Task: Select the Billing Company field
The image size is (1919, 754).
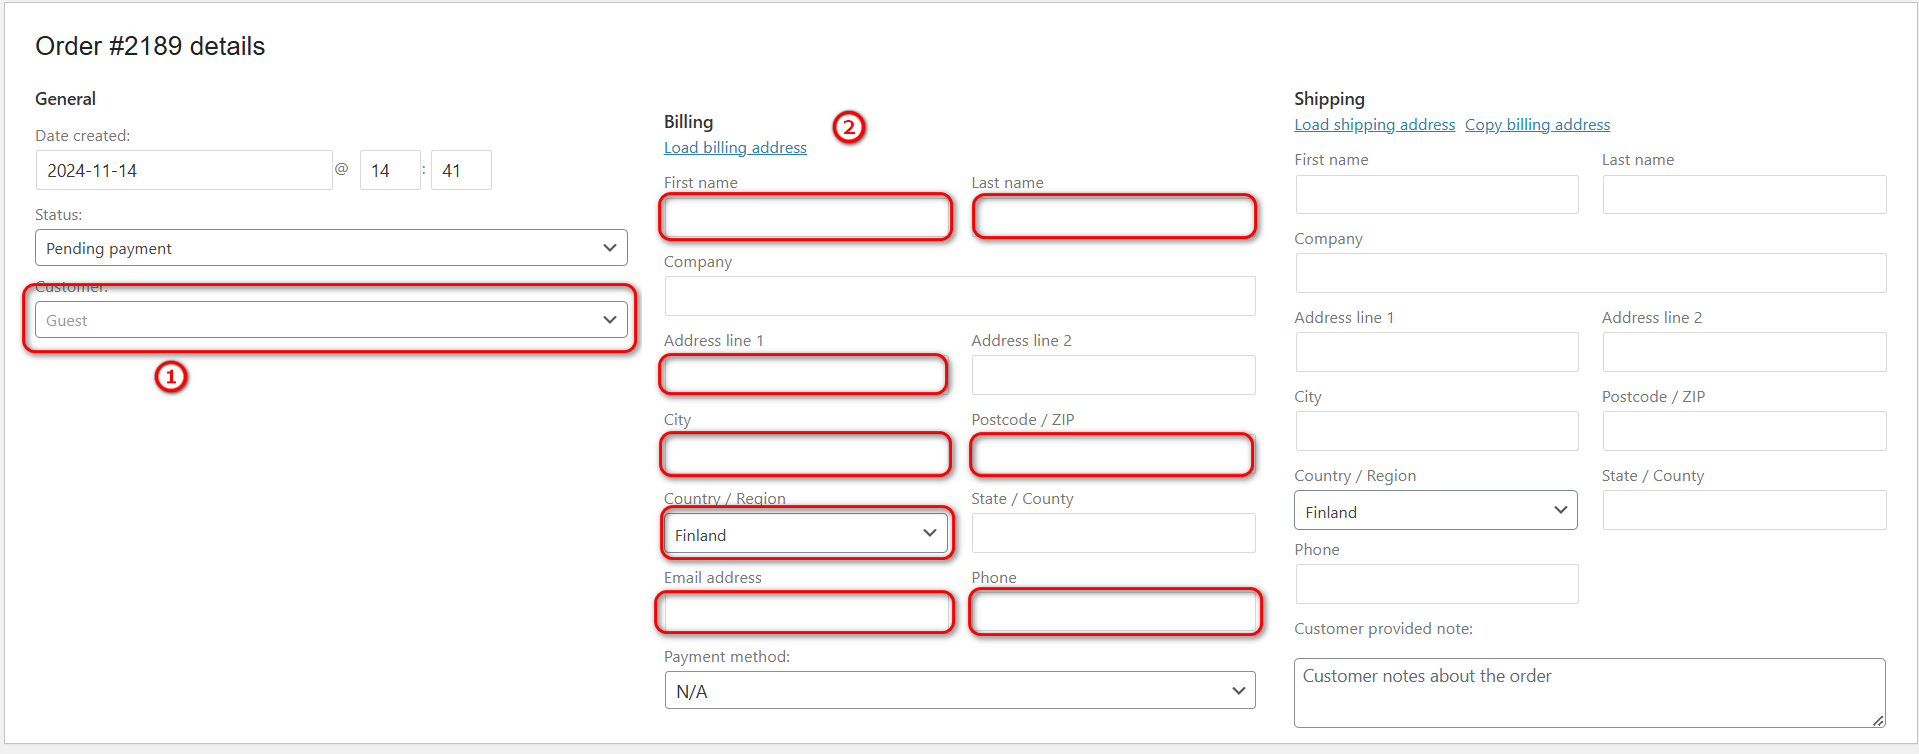Action: point(959,296)
